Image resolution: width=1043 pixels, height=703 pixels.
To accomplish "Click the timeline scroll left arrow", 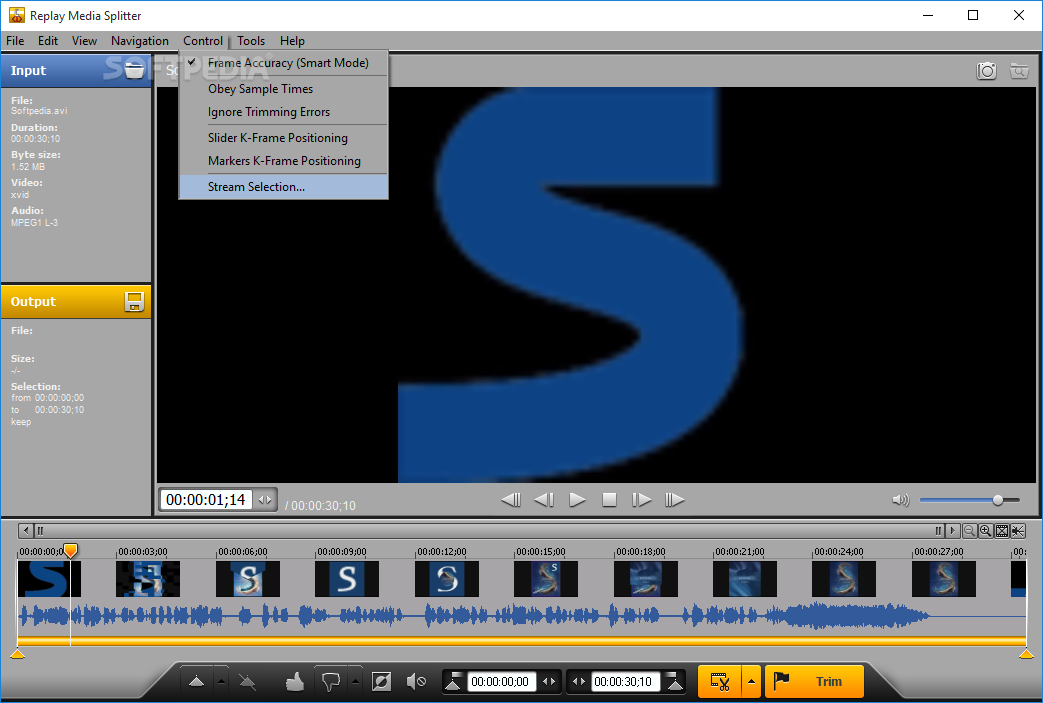I will coord(26,531).
